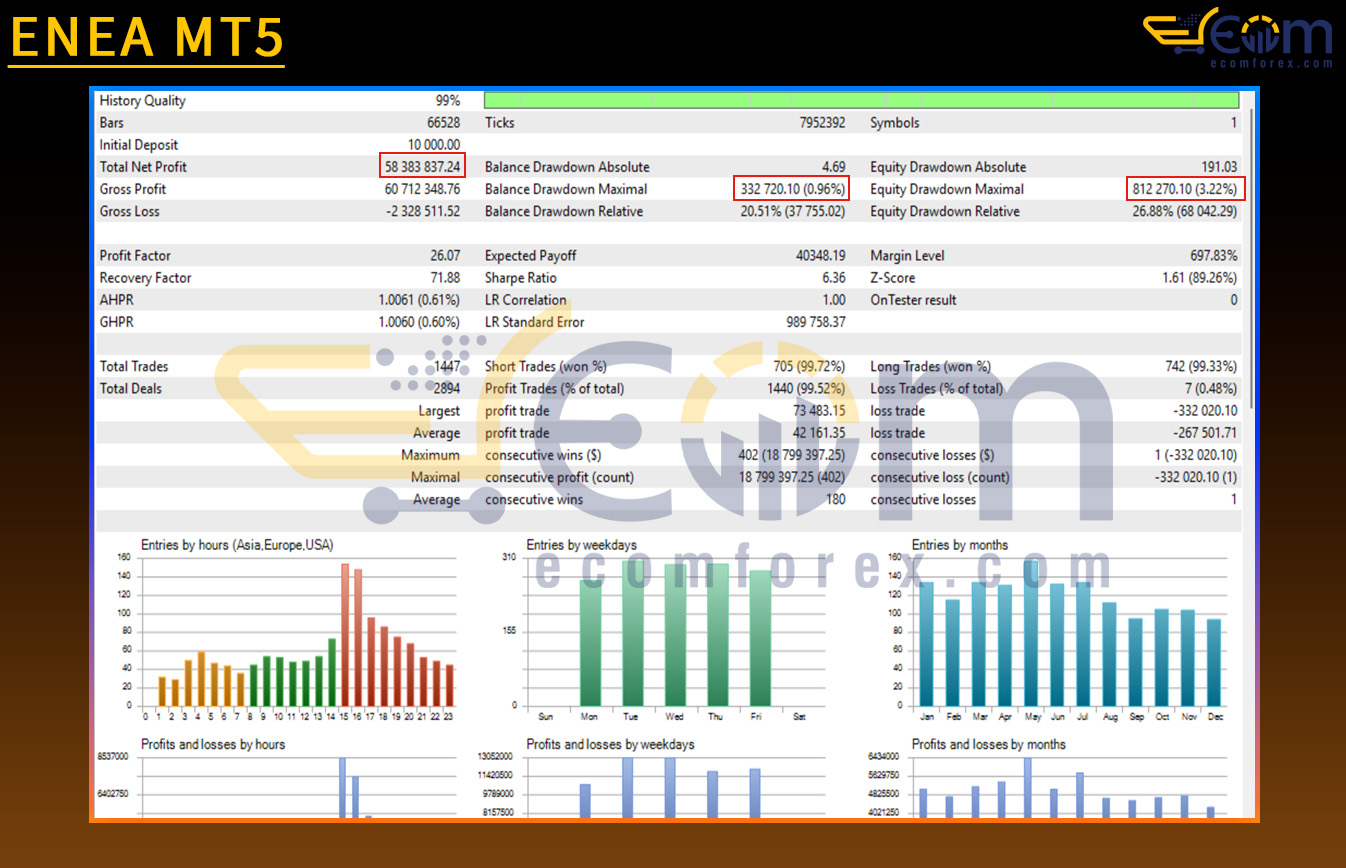Click the Sharpe Ratio value 6.36
Screen dimensions: 1346x868
[833, 278]
